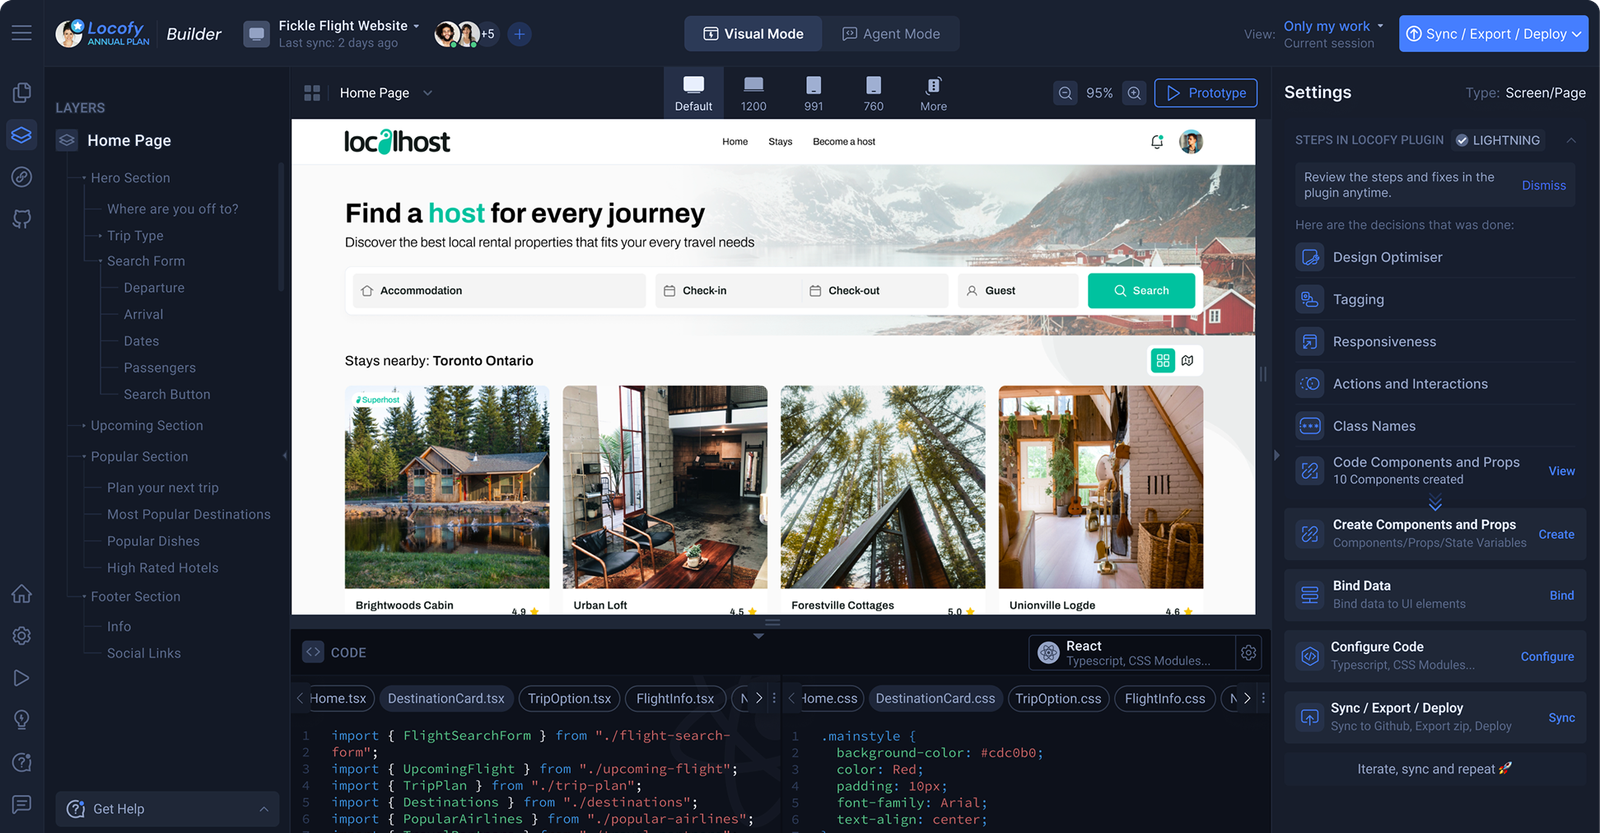Switch to Agent Mode

tap(891, 34)
